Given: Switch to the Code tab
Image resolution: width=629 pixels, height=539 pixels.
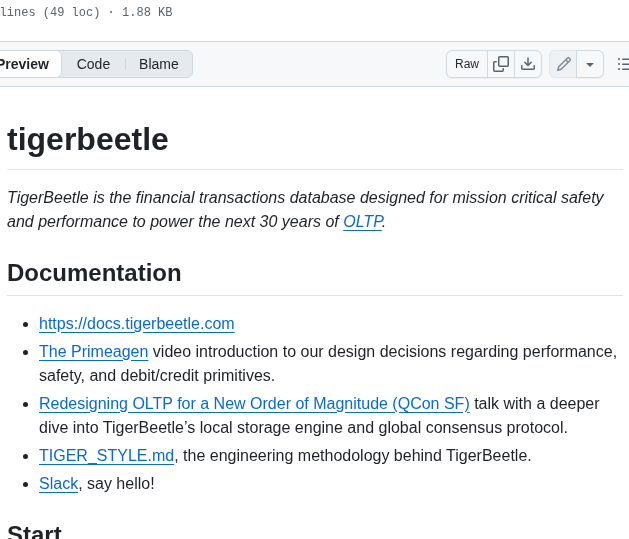Looking at the screenshot, I should pyautogui.click(x=93, y=64).
